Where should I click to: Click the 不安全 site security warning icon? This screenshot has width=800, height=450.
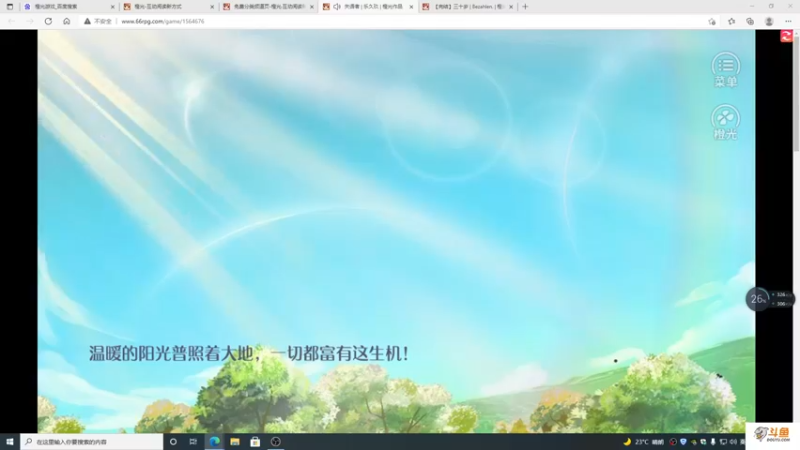[x=87, y=21]
